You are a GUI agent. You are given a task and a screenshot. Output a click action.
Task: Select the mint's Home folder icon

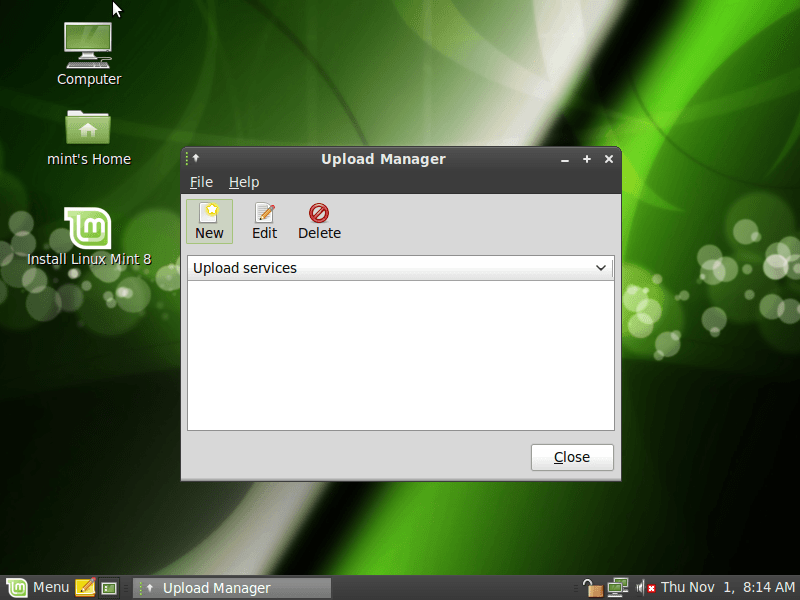89,138
